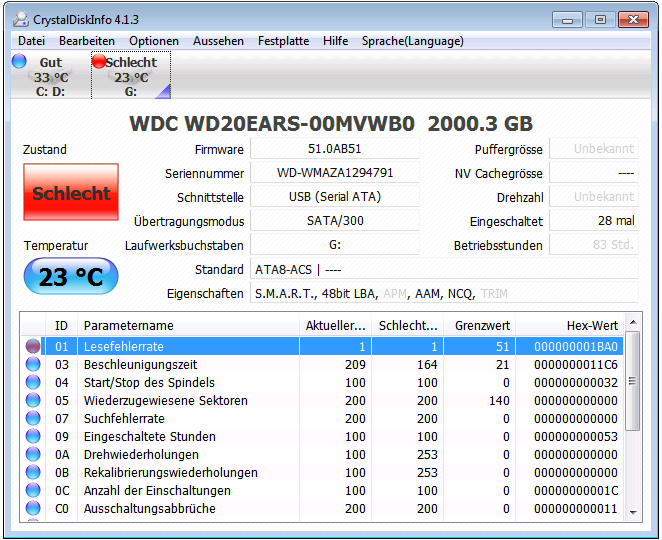The width and height of the screenshot is (662, 540).
Task: Click the Laufwerksbuchstaben G: field
Action: click(335, 245)
